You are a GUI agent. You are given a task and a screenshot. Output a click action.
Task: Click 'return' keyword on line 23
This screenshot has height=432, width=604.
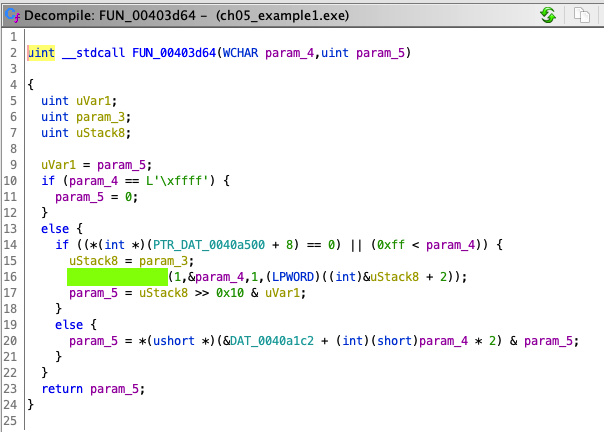pyautogui.click(x=62, y=389)
